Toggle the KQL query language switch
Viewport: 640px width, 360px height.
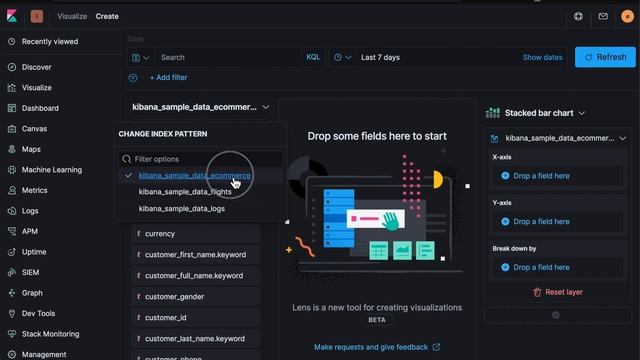click(x=313, y=57)
